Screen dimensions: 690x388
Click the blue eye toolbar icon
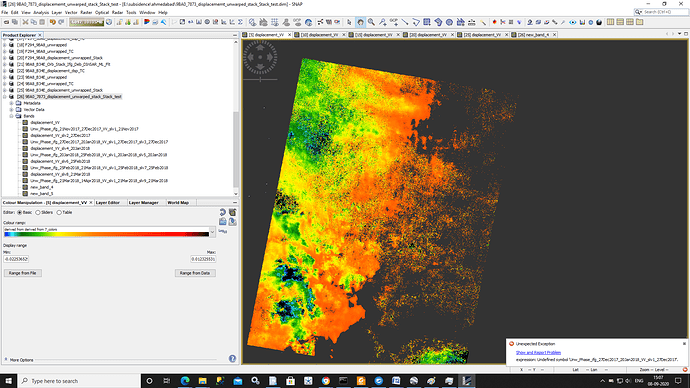pyautogui.click(x=573, y=22)
